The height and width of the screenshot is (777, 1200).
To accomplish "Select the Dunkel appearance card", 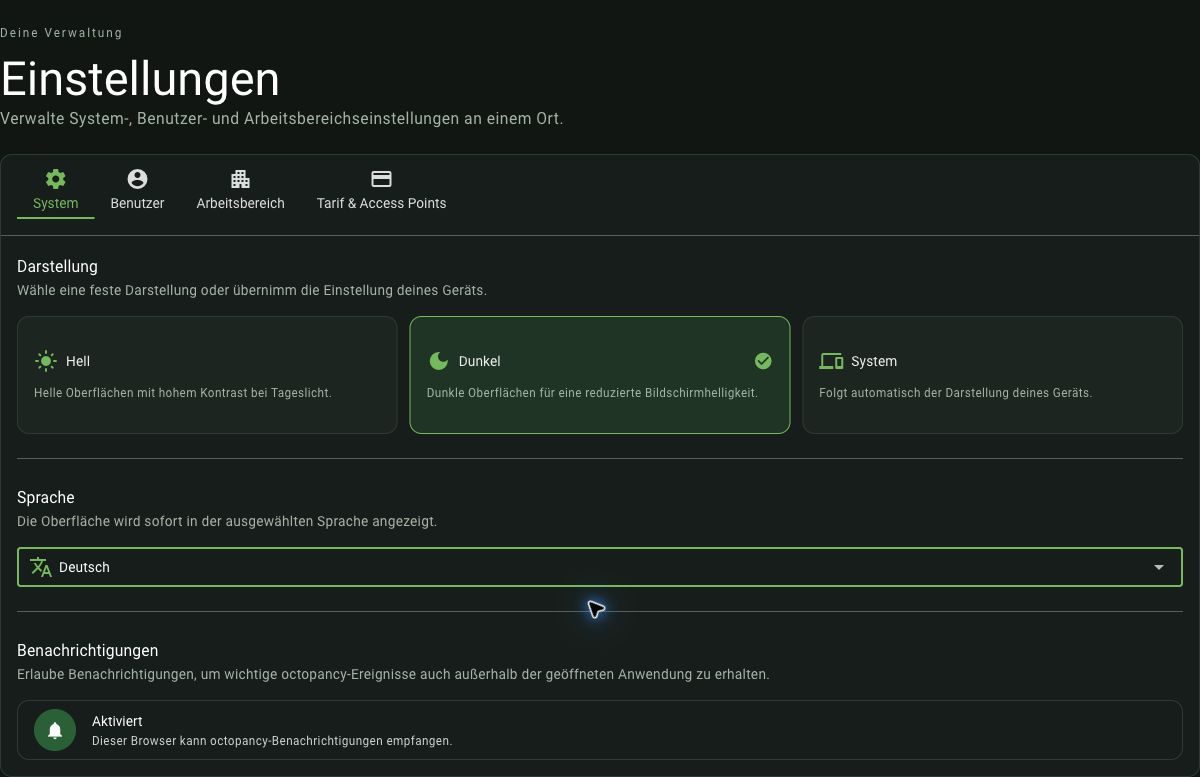I will tap(600, 375).
